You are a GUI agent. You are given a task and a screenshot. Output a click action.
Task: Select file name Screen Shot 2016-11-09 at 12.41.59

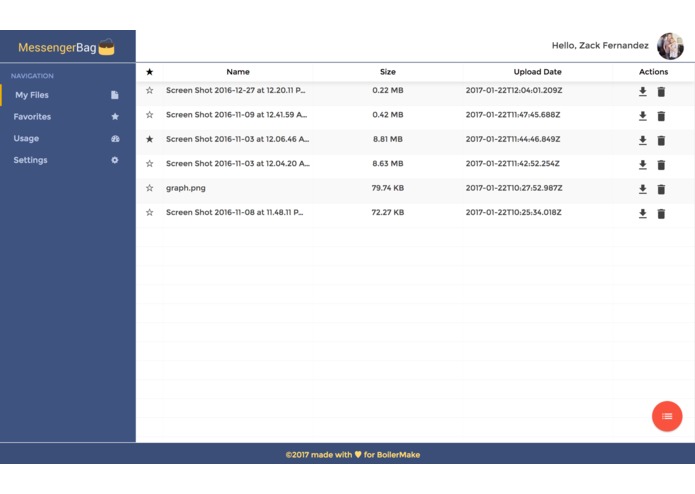pyautogui.click(x=236, y=115)
